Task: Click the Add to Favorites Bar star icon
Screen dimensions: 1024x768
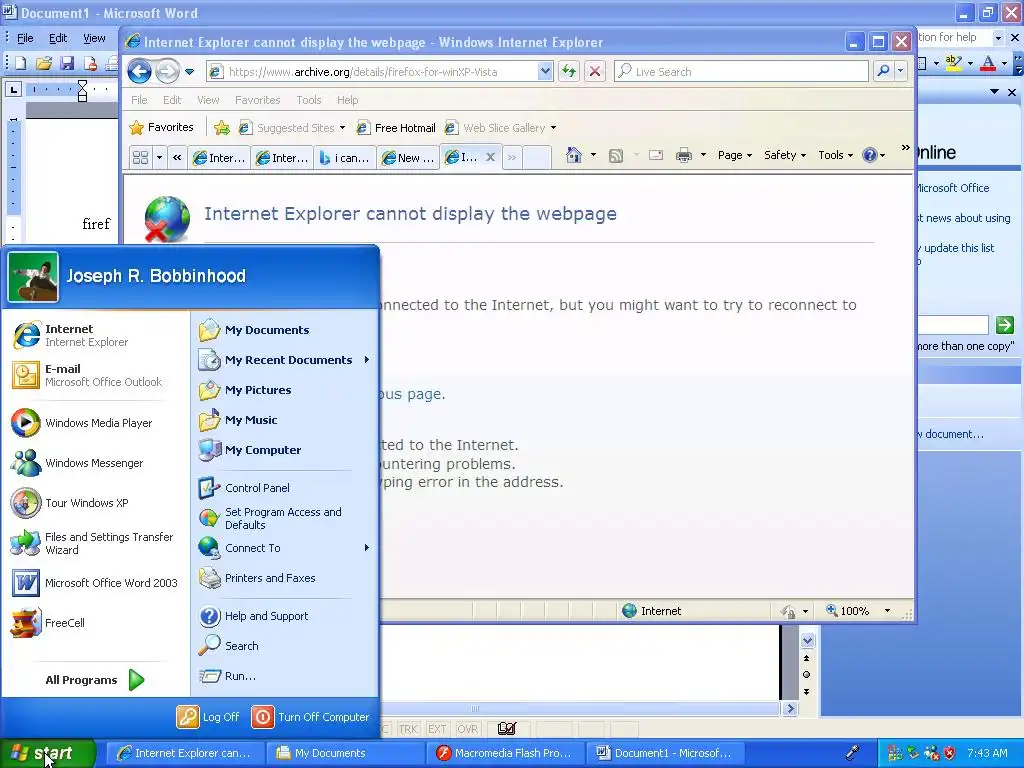Action: 222,128
